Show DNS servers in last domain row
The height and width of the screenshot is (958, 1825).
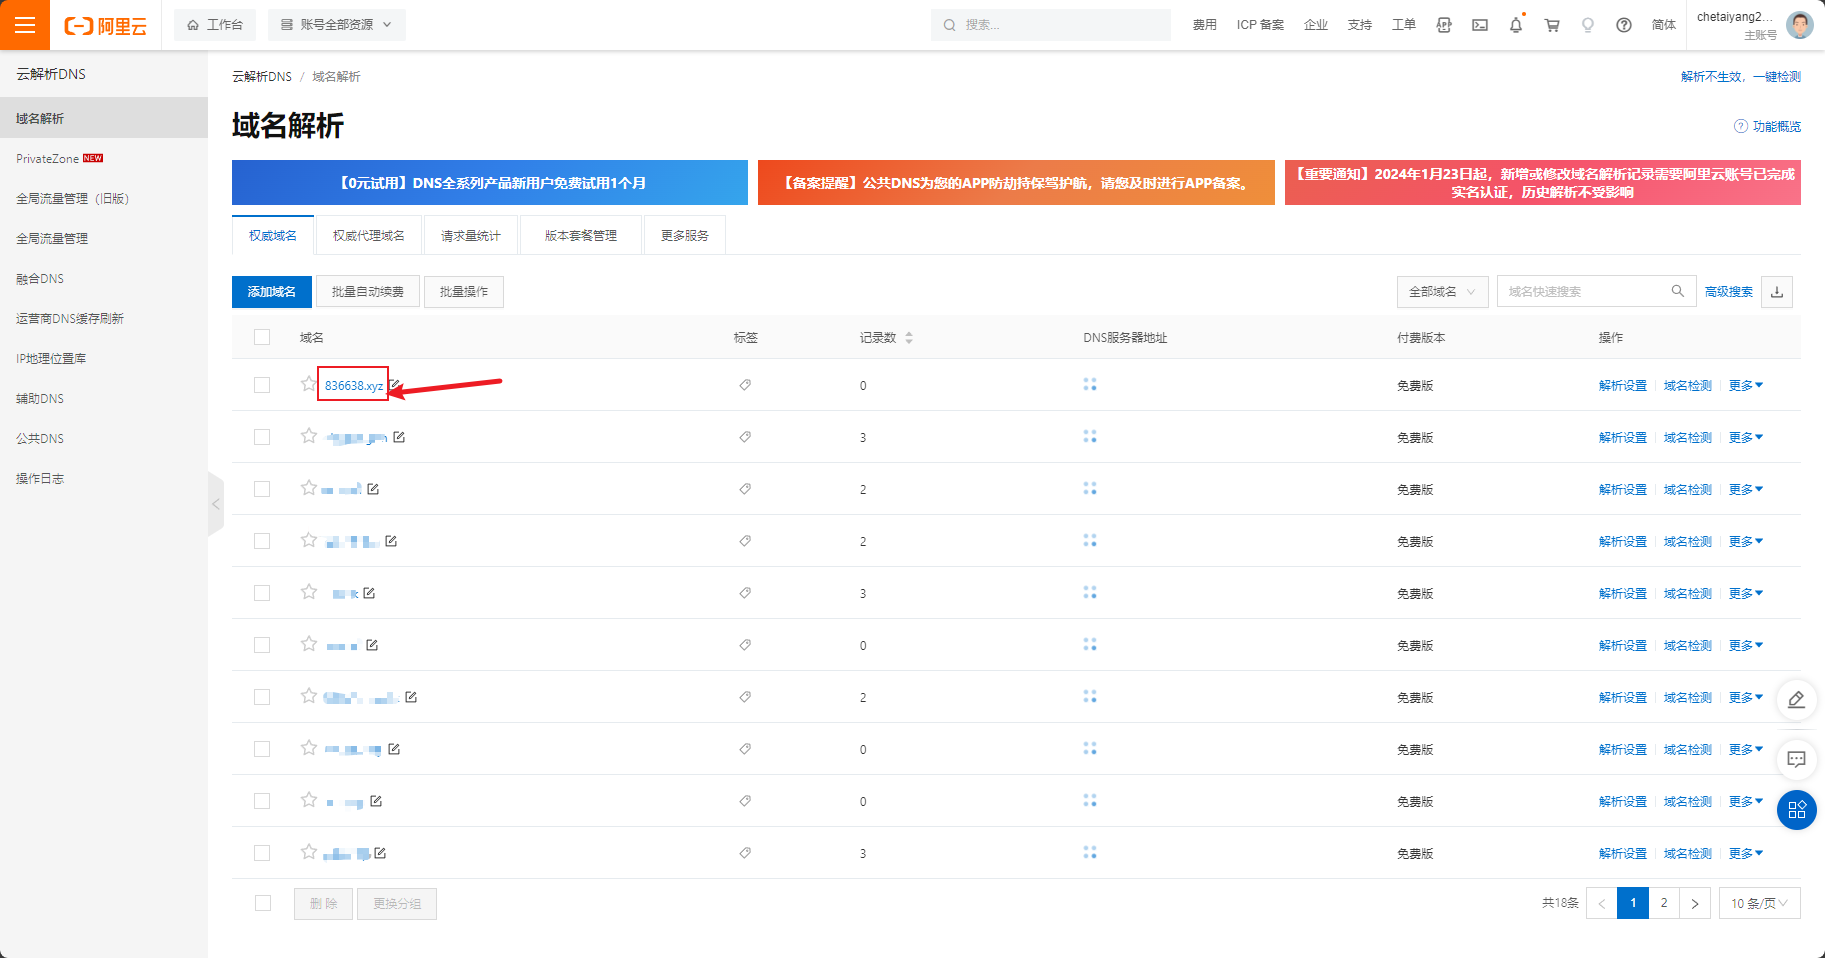pos(1090,852)
